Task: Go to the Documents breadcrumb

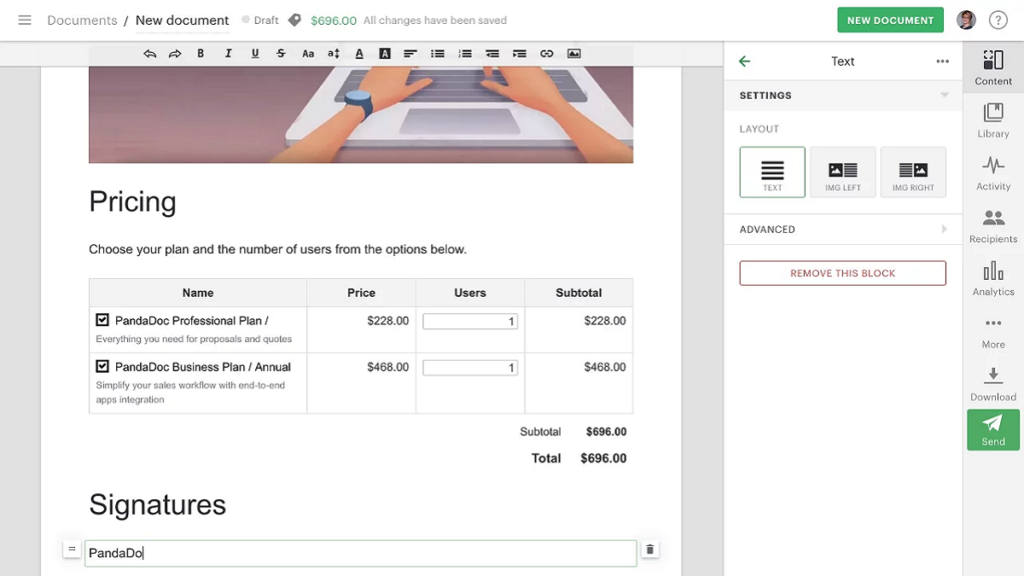Action: pos(82,20)
